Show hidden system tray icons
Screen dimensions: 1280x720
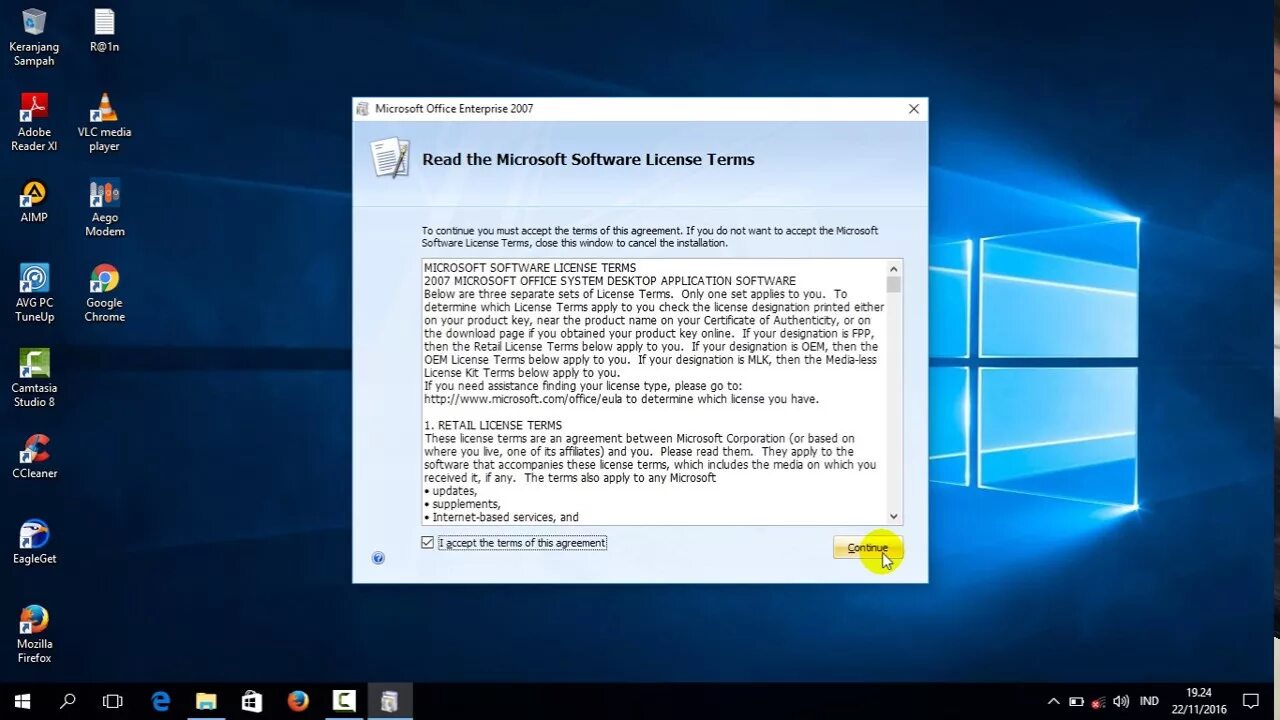click(1053, 701)
